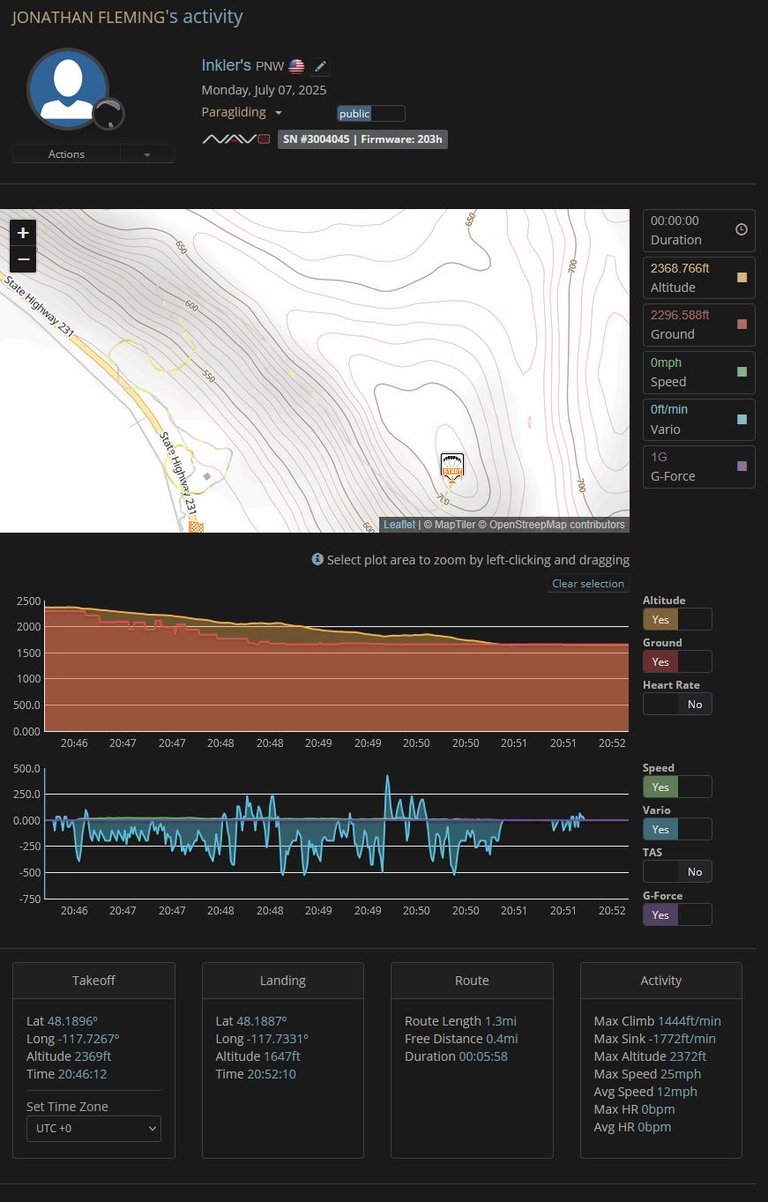This screenshot has width=768, height=1202.
Task: Toggle the Speed chart switch
Action: click(677, 787)
